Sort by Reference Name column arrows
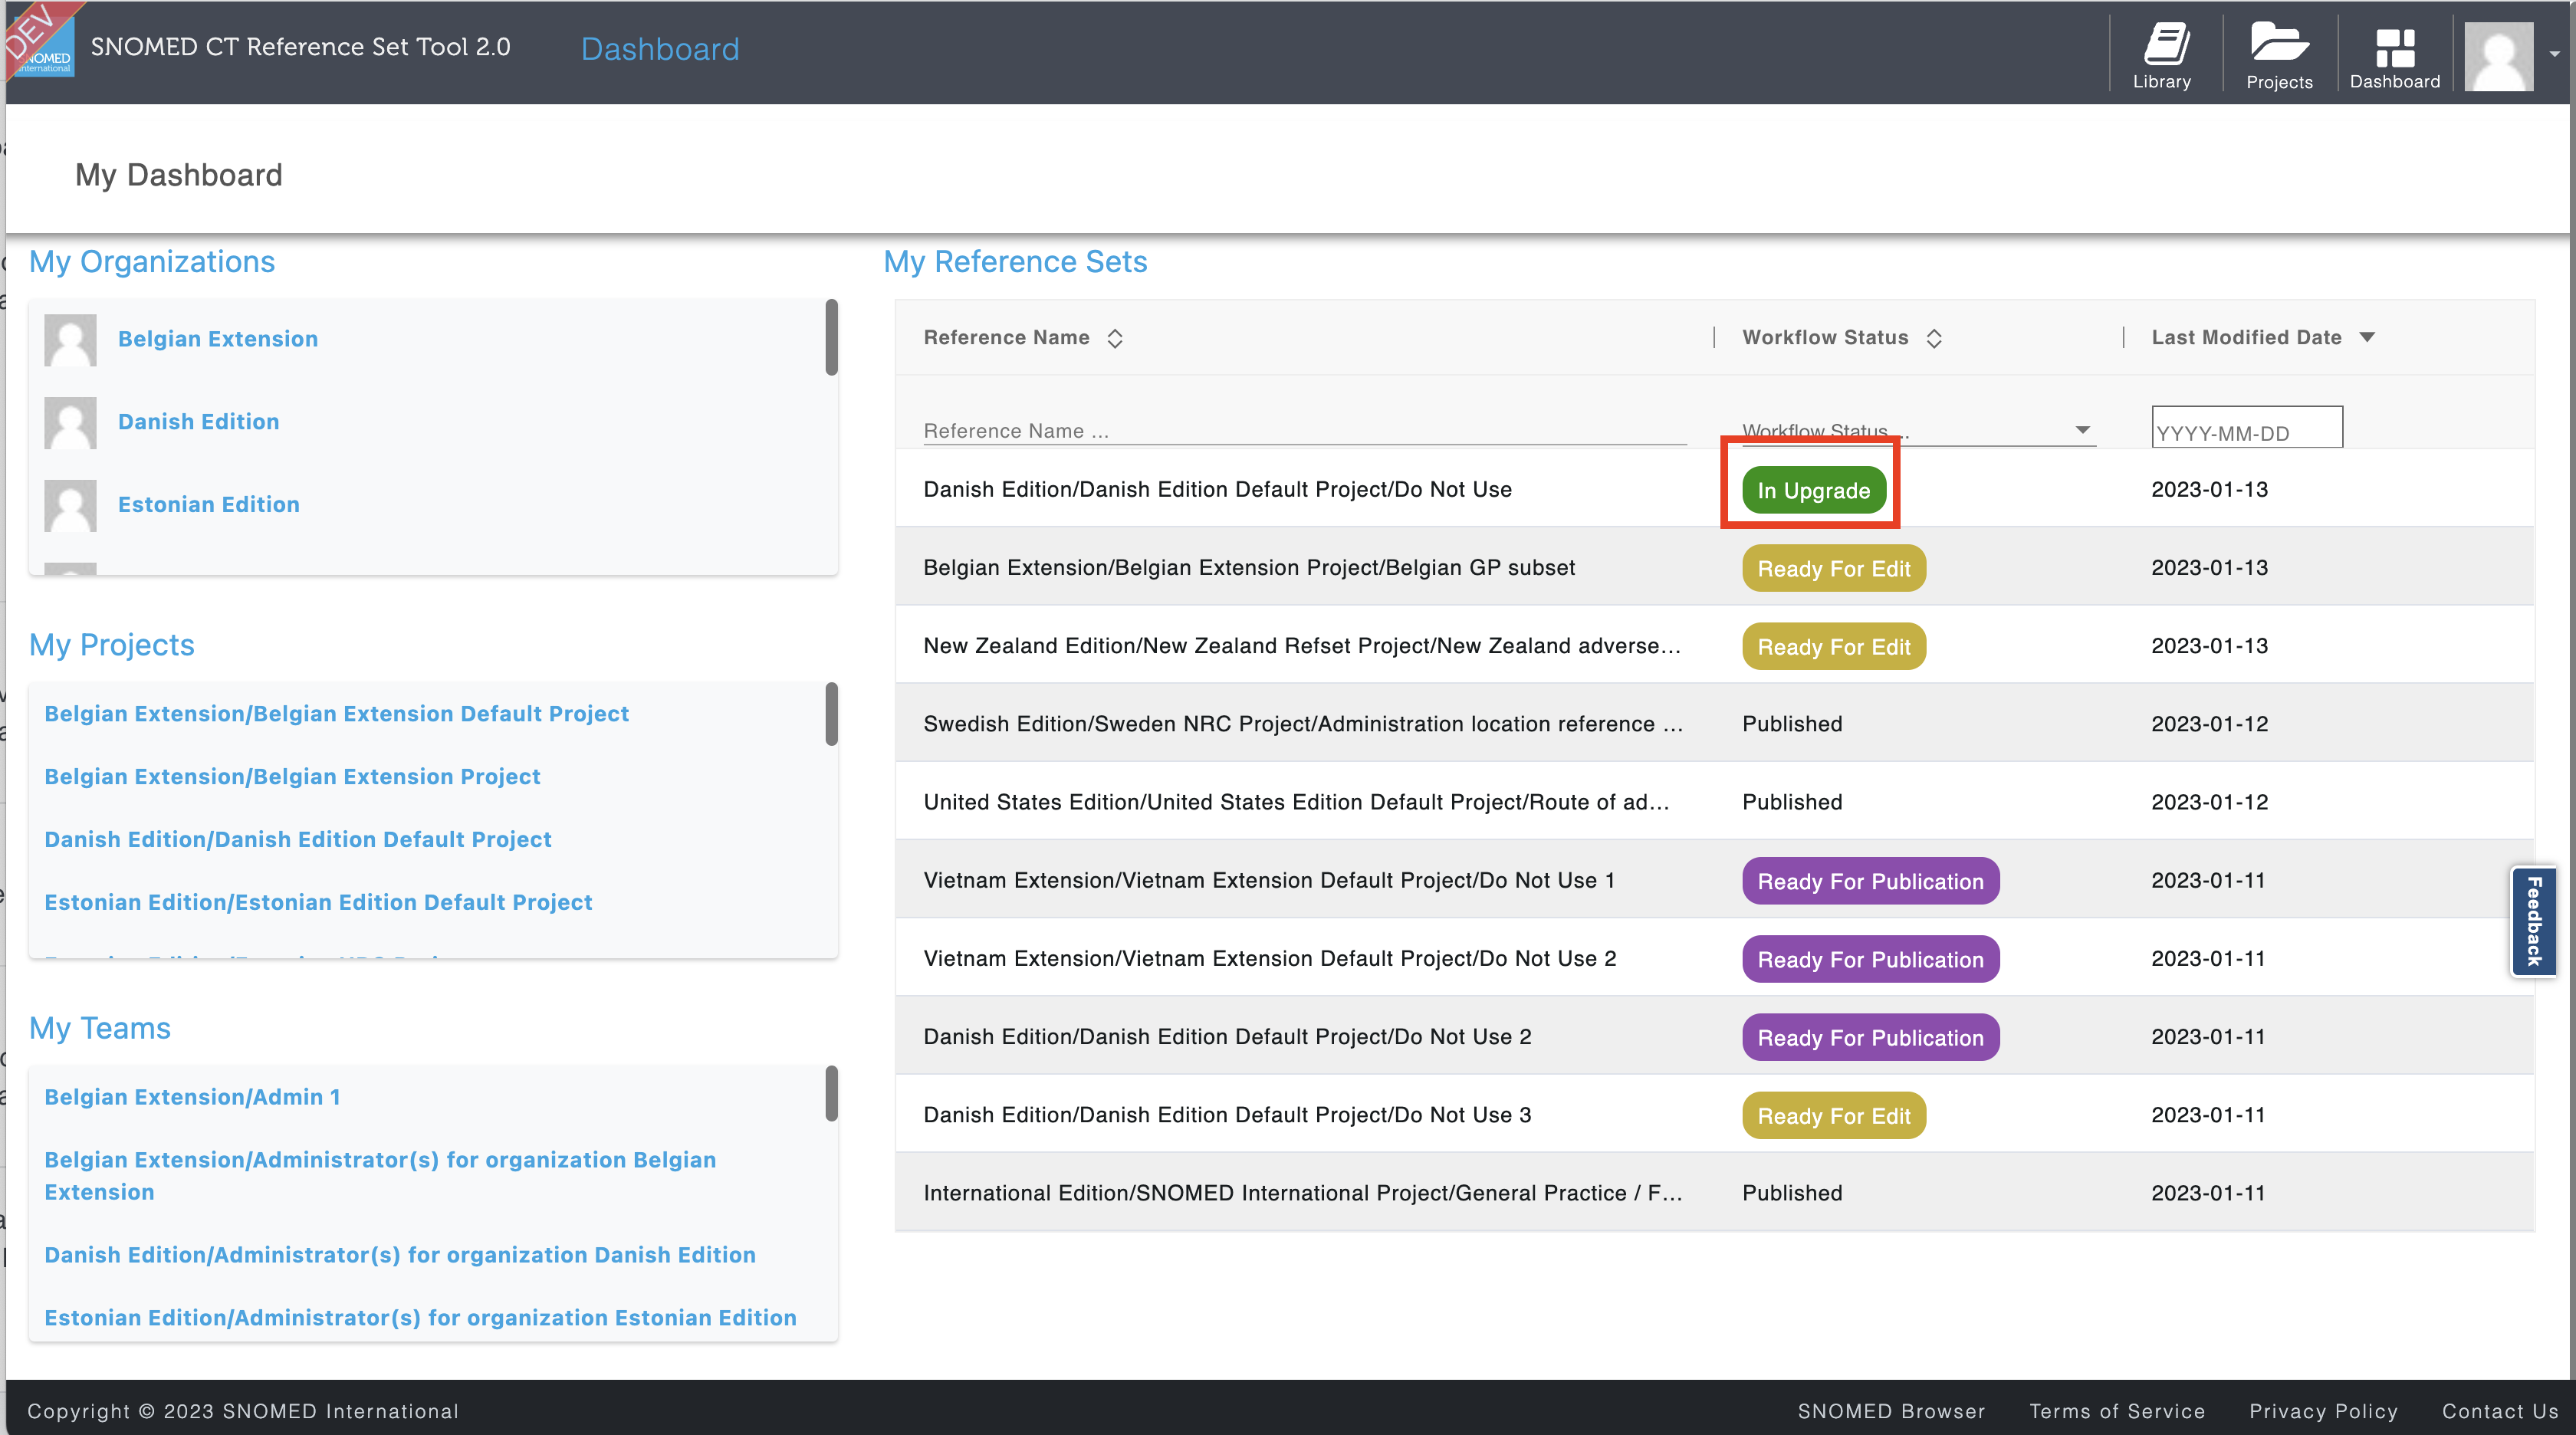This screenshot has height=1435, width=2576. [x=1115, y=338]
